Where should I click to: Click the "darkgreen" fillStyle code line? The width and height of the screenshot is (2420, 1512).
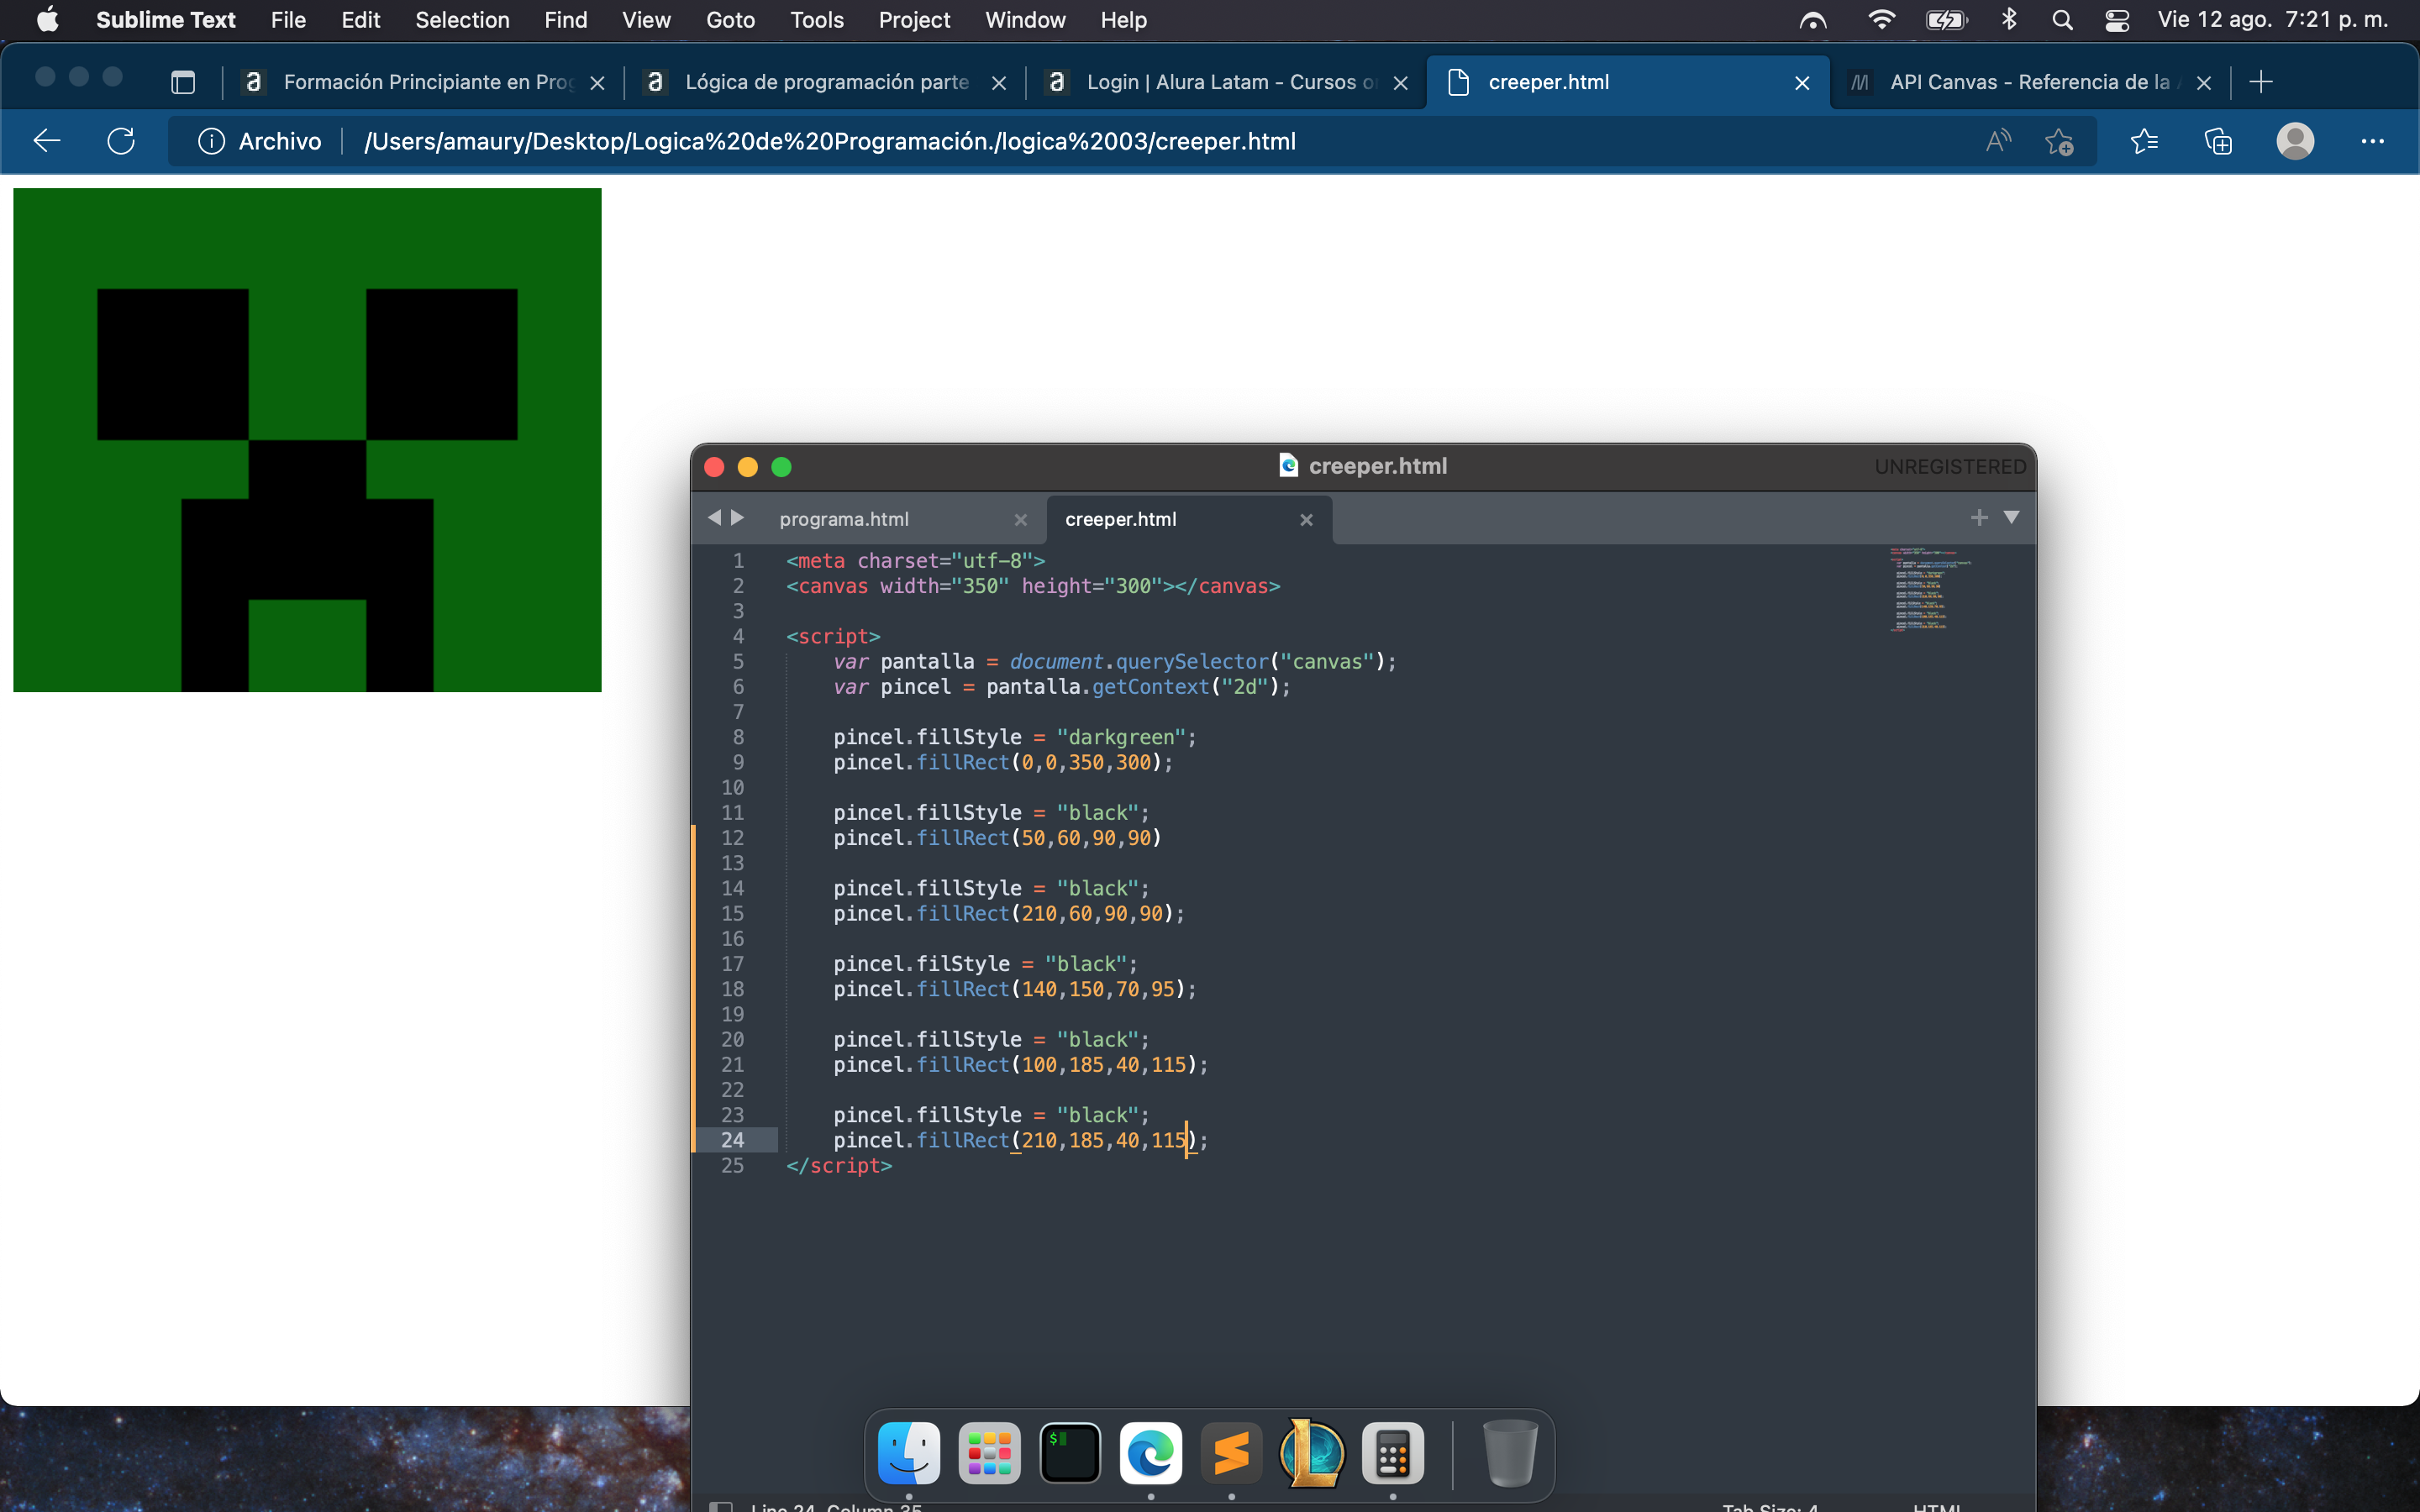point(1014,737)
